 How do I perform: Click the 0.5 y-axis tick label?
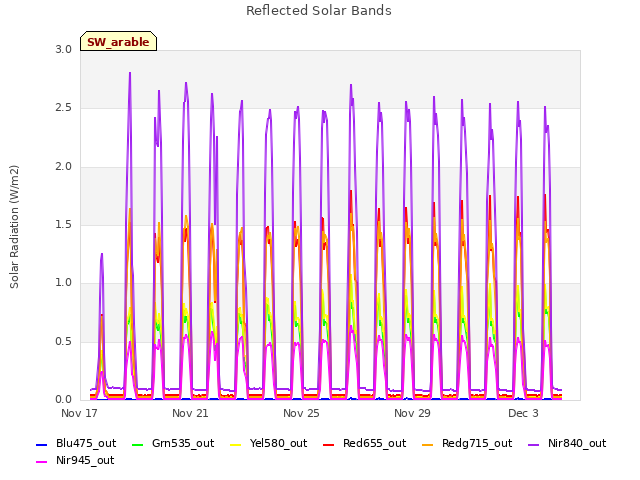coord(63,341)
